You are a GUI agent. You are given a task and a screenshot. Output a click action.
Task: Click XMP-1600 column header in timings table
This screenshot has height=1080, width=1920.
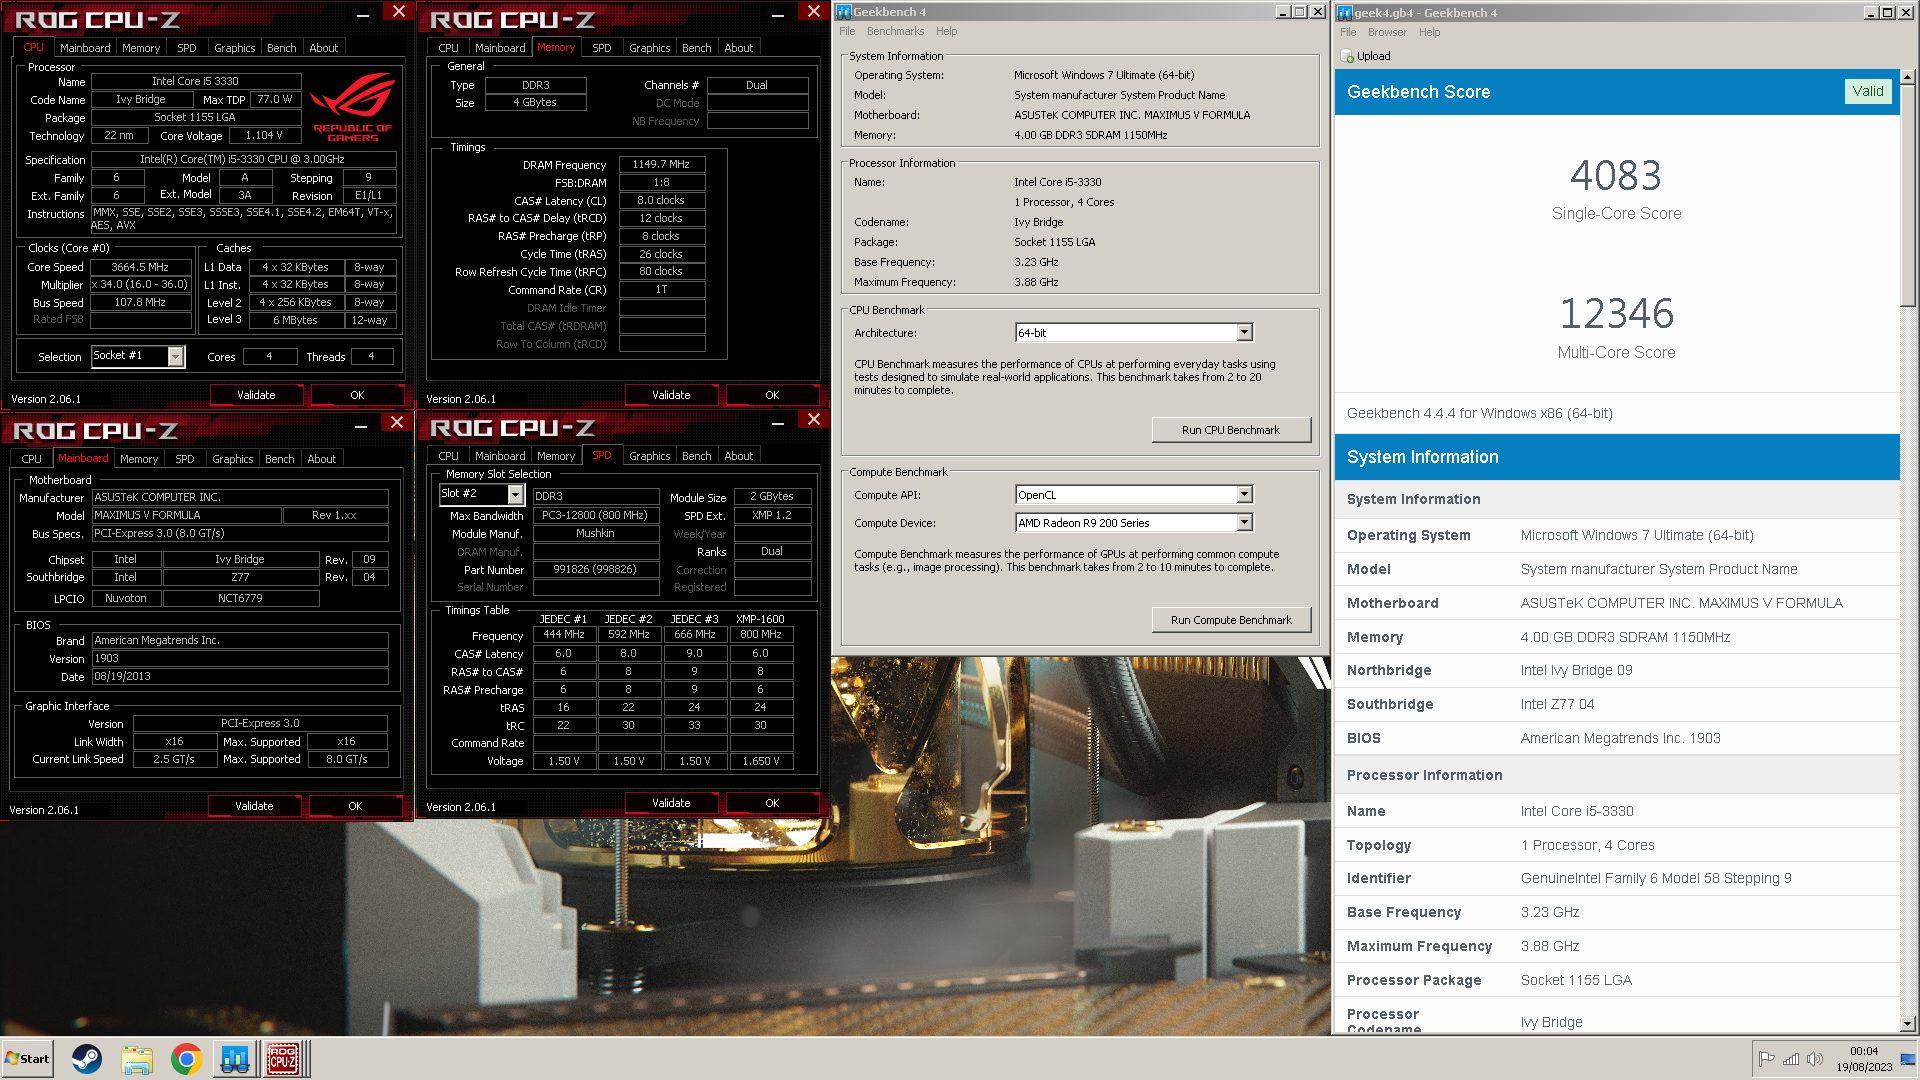point(760,619)
